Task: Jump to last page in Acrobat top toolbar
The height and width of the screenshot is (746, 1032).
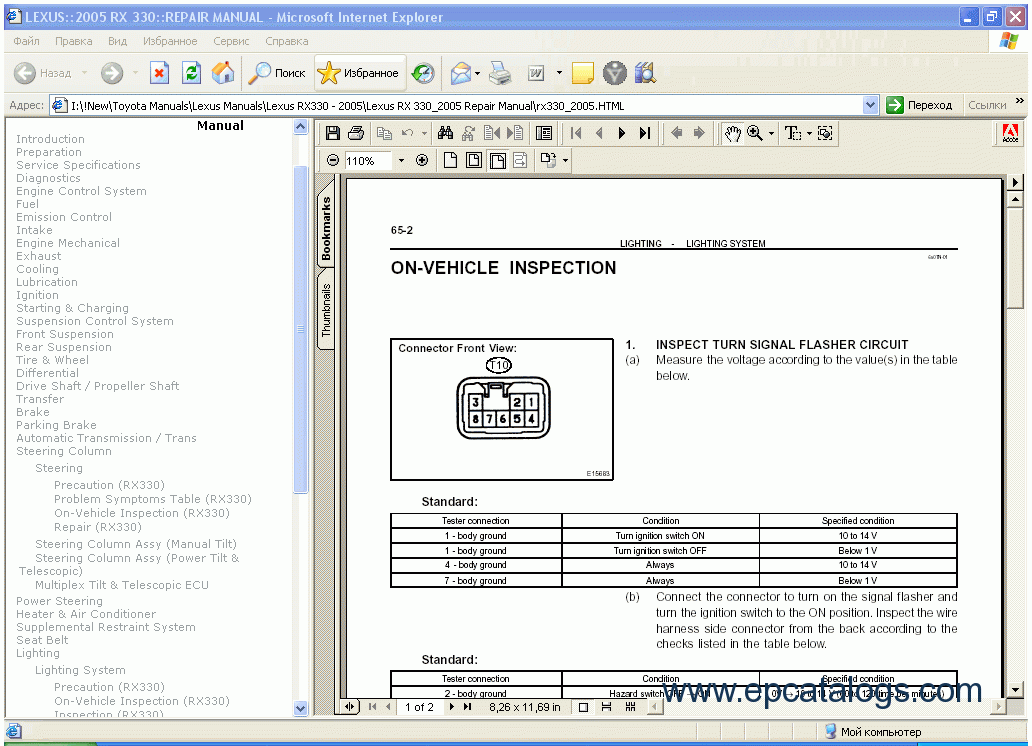Action: tap(645, 133)
